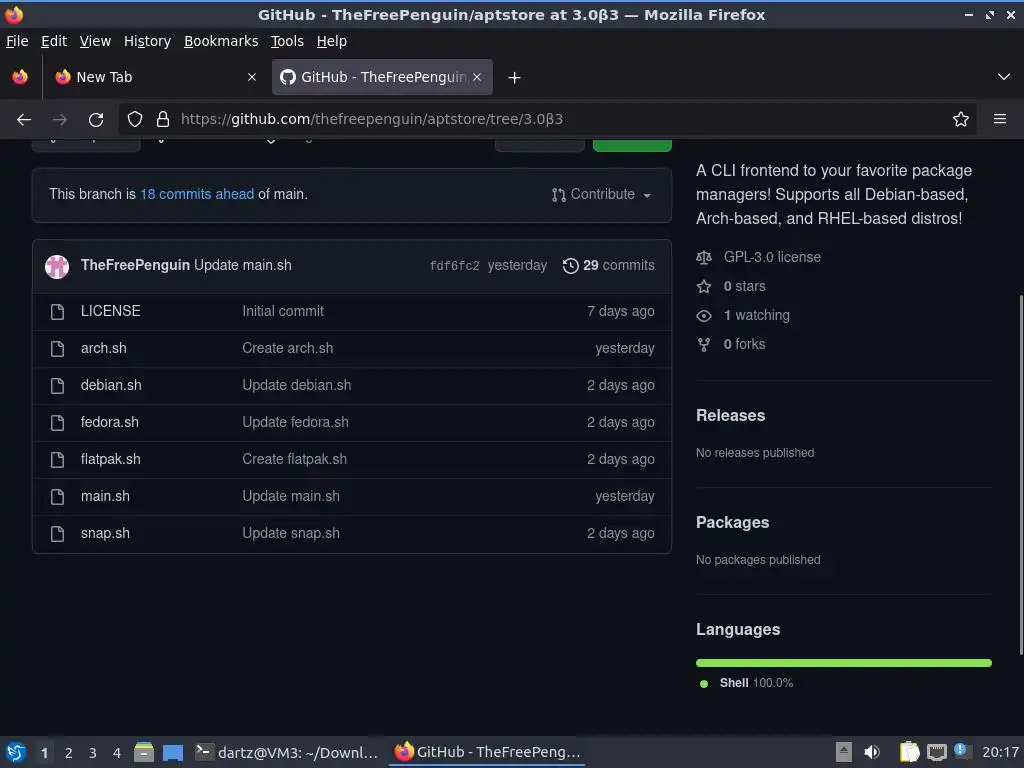This screenshot has height=768, width=1024.
Task: Open the Packages heading link
Action: pyautogui.click(x=732, y=522)
